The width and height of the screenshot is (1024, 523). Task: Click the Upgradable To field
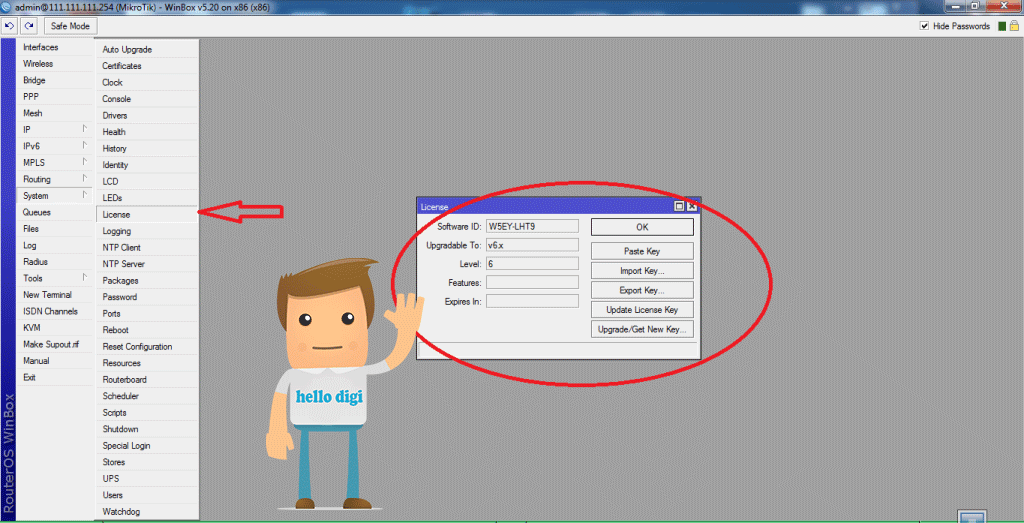pos(532,245)
